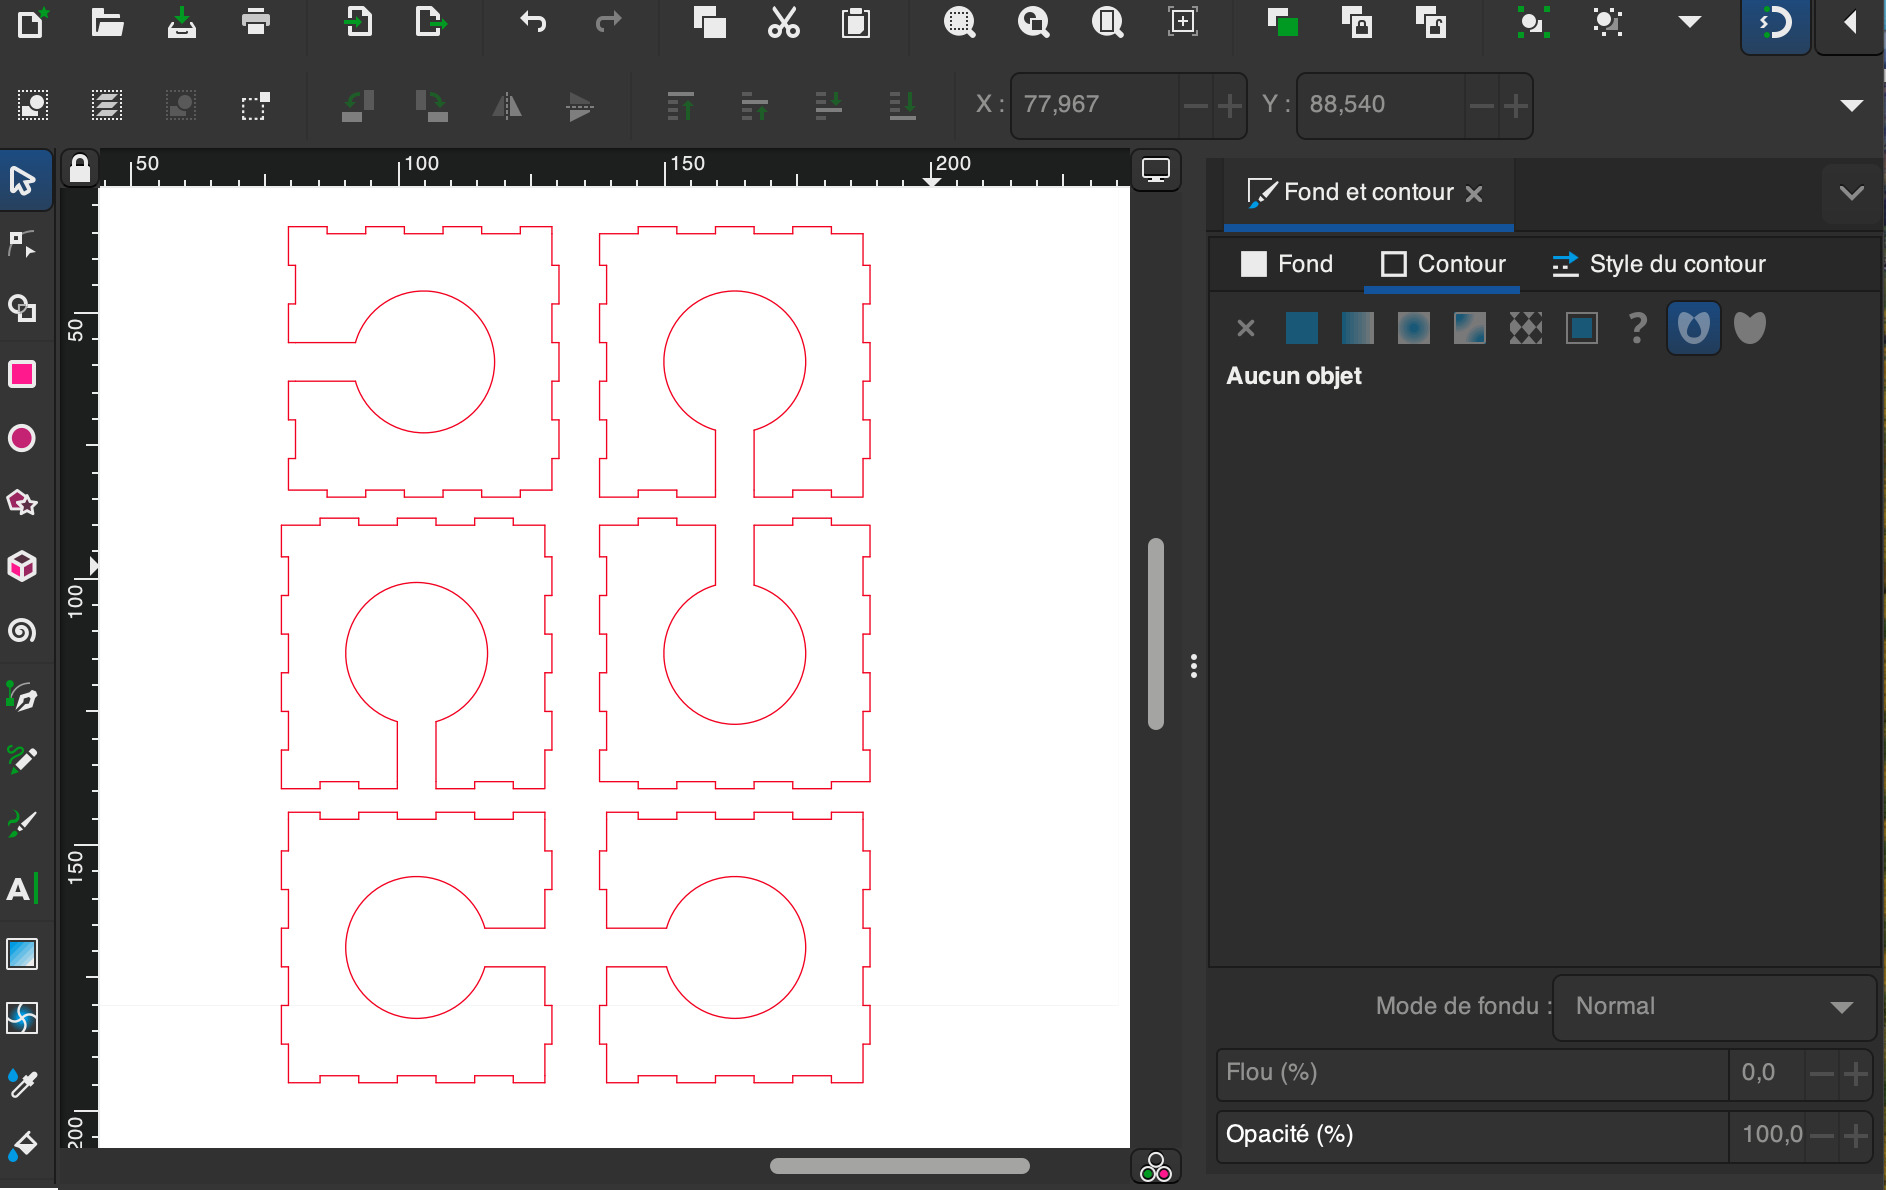
Task: Toggle snapping on or off
Action: (x=1775, y=24)
